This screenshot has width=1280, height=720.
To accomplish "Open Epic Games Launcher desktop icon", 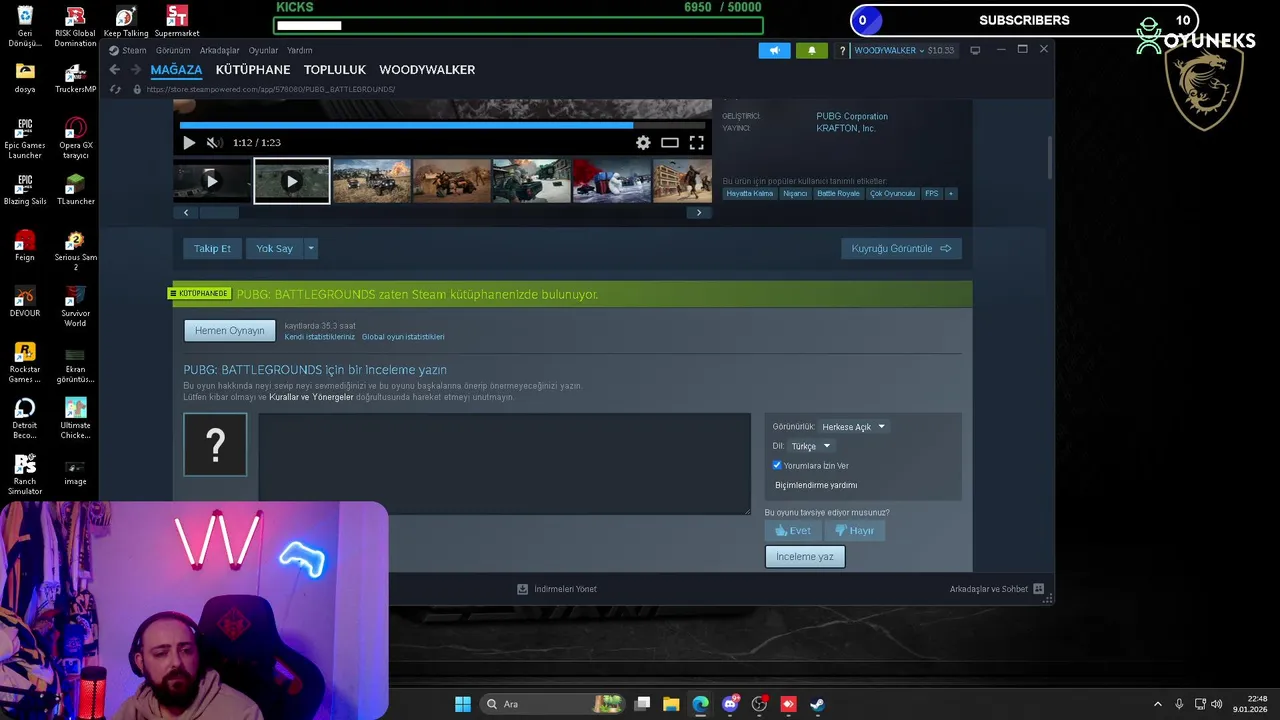I will coord(25,138).
